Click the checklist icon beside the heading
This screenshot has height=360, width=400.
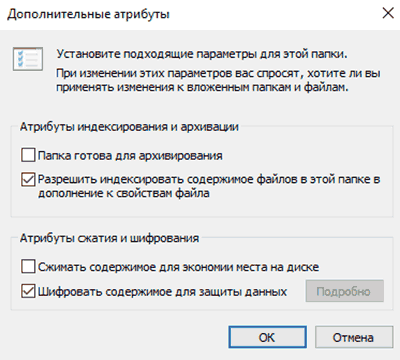[x=28, y=59]
